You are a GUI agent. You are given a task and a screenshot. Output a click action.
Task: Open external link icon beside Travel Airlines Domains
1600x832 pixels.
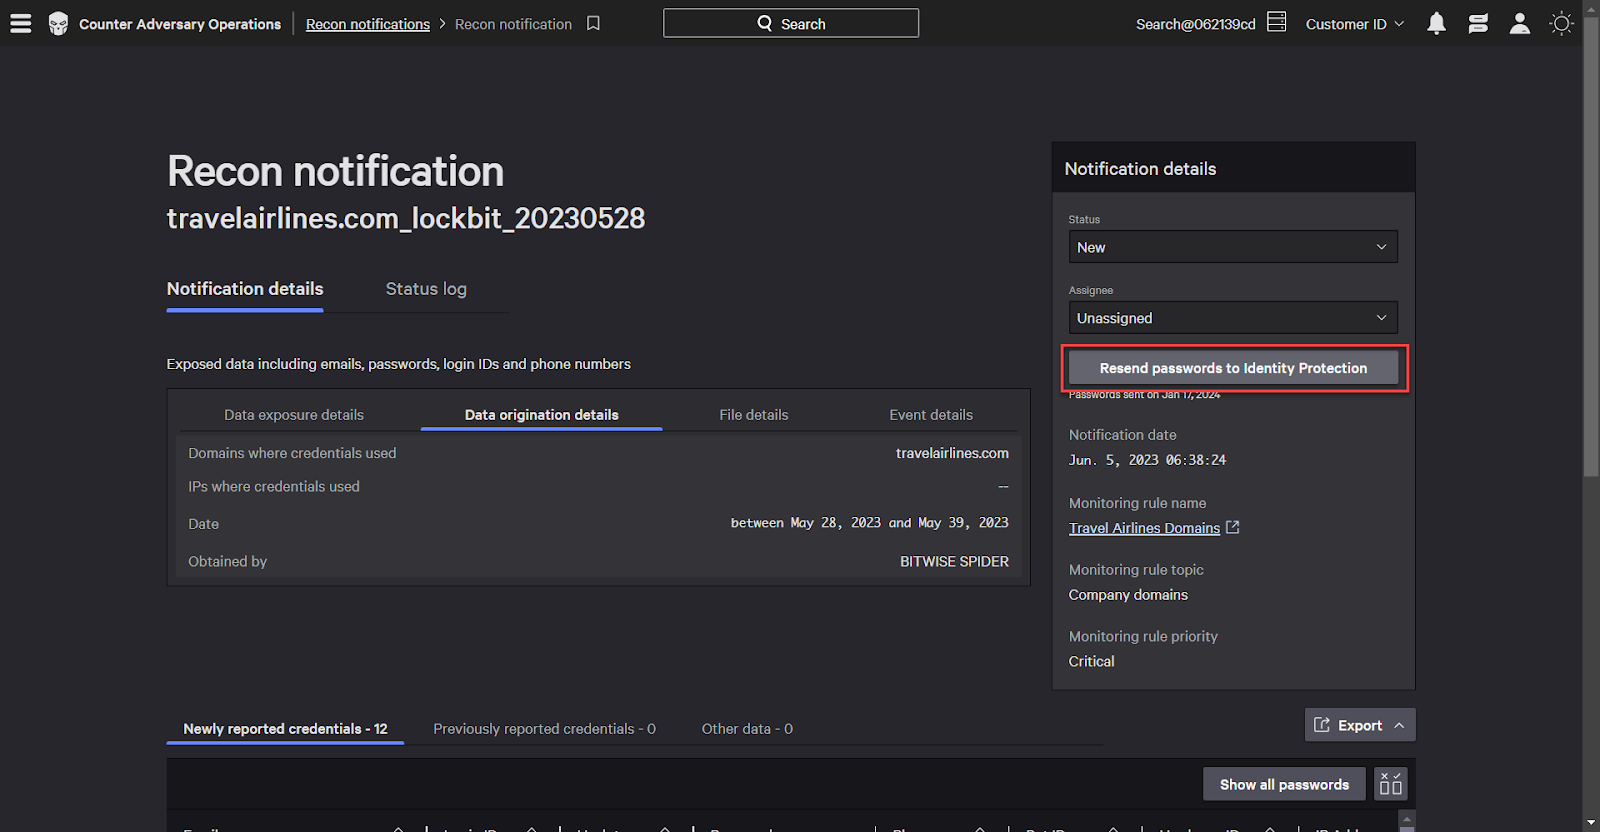[1233, 527]
